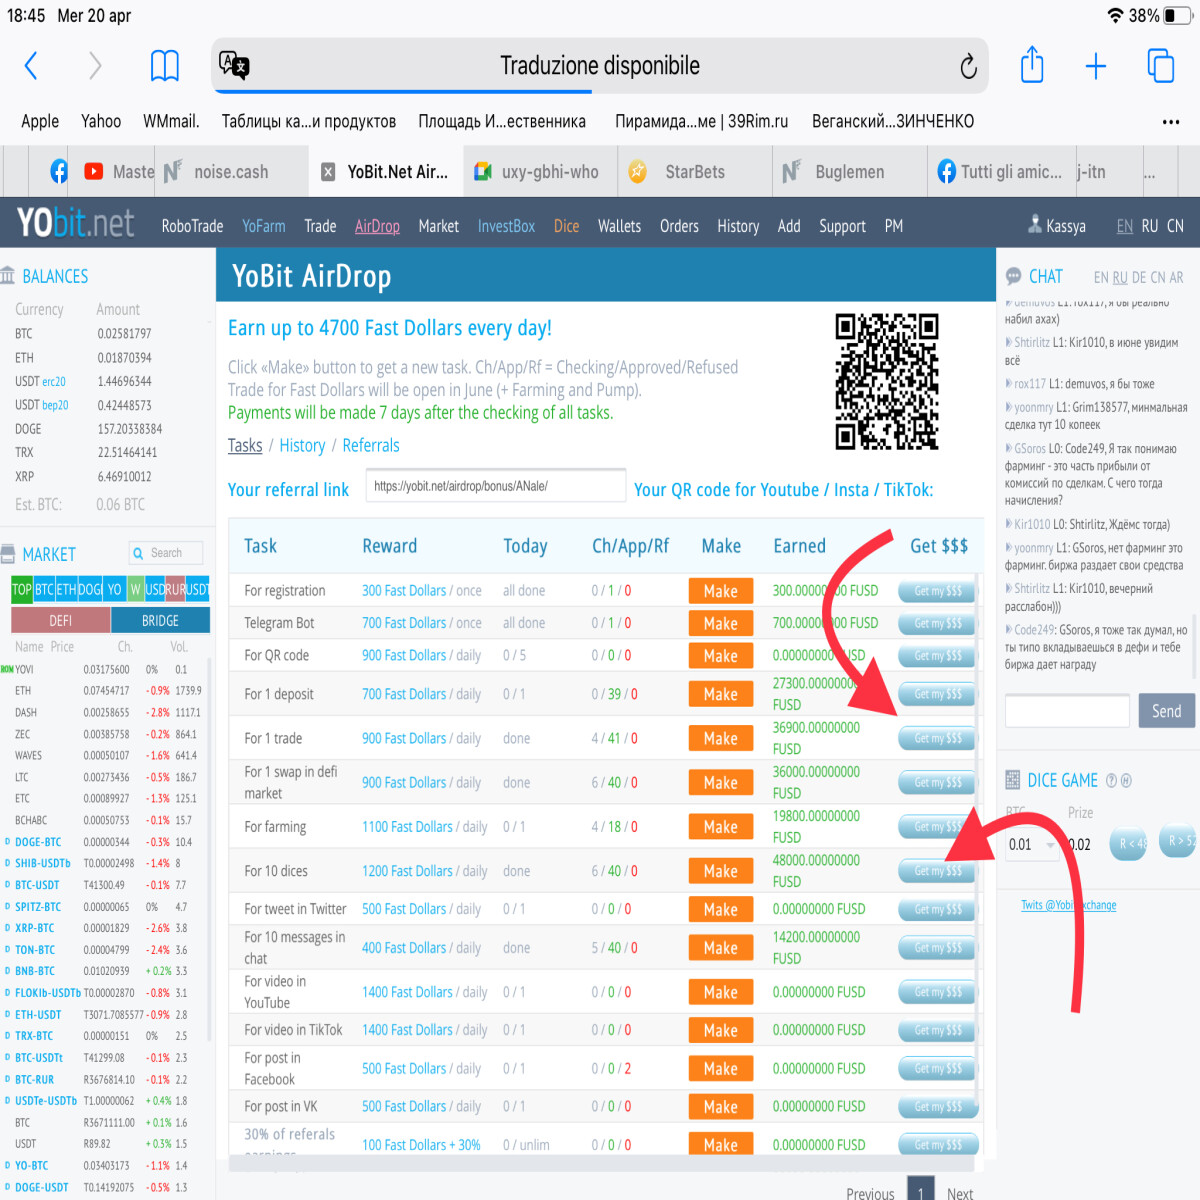Image resolution: width=1200 pixels, height=1200 pixels.
Task: Switch to the uxy-gbhi-who tab
Action: click(x=538, y=172)
